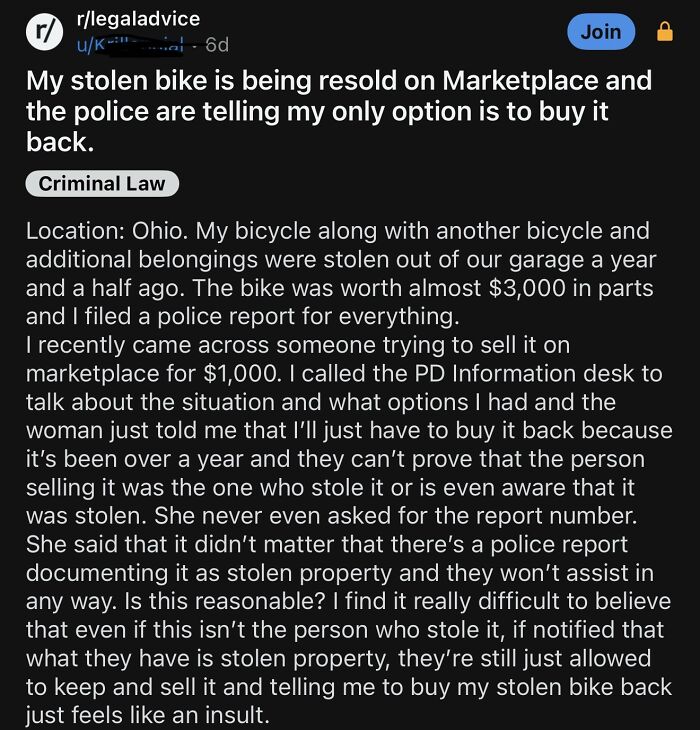This screenshot has width=700, height=730.
Task: Join the r/legaladvice community
Action: [x=601, y=32]
